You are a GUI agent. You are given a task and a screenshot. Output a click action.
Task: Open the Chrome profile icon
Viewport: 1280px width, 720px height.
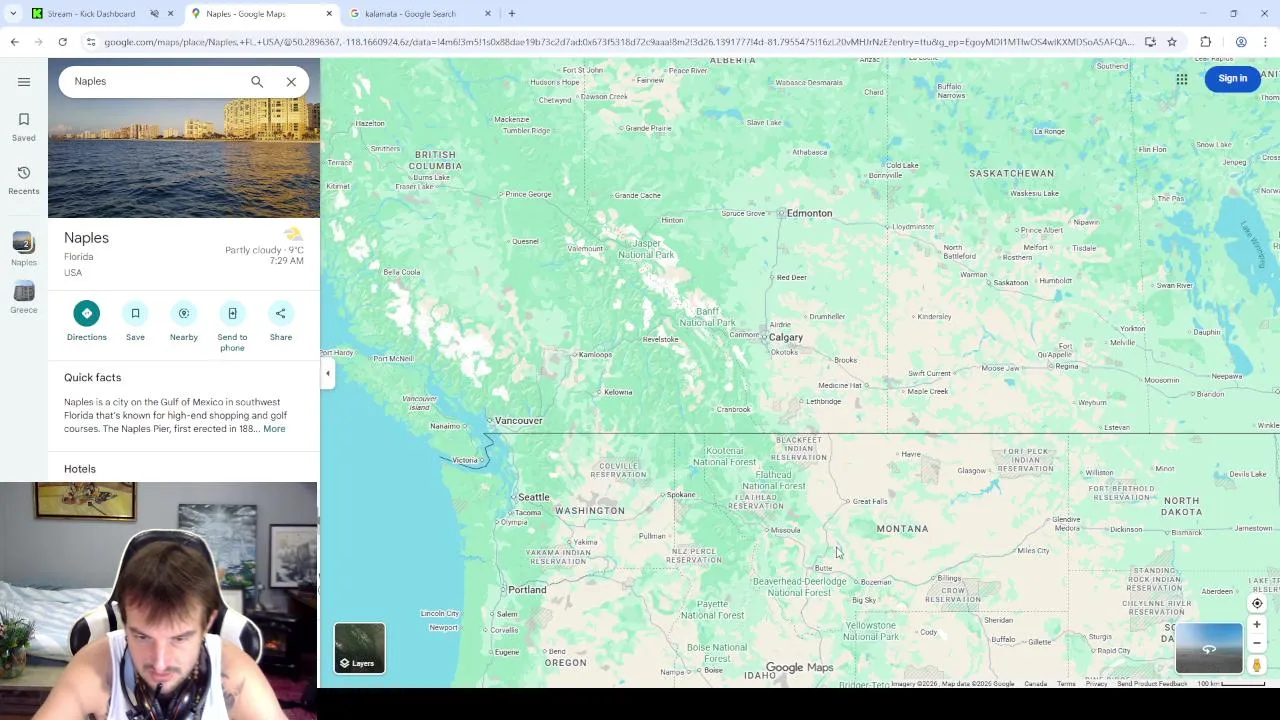[1241, 42]
